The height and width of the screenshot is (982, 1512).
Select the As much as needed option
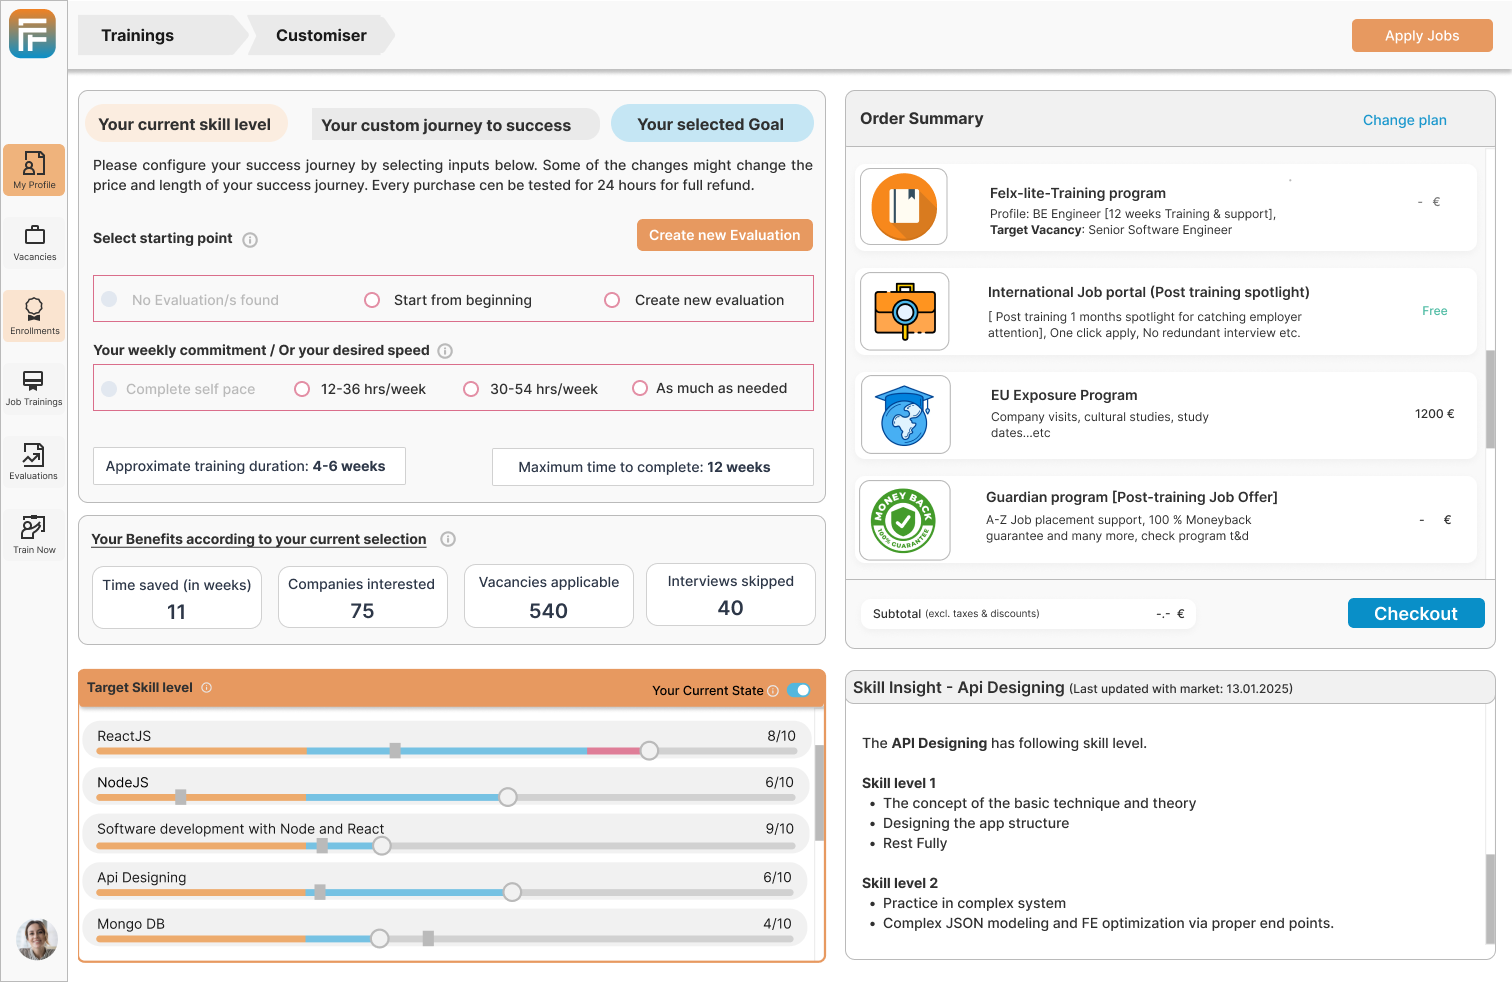click(x=640, y=389)
